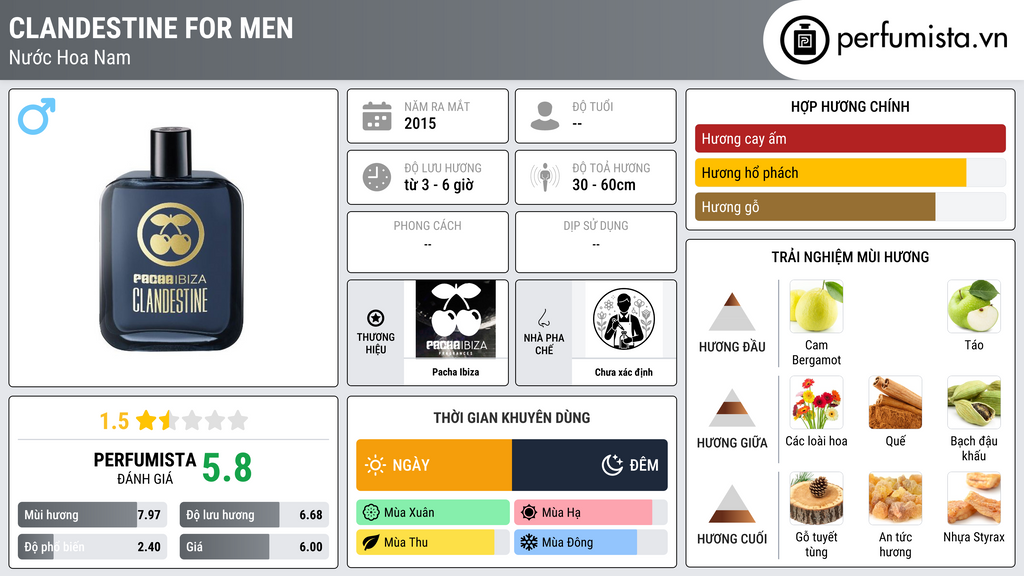Open the Táo green apple note image
This screenshot has width=1024, height=576.
[x=974, y=307]
